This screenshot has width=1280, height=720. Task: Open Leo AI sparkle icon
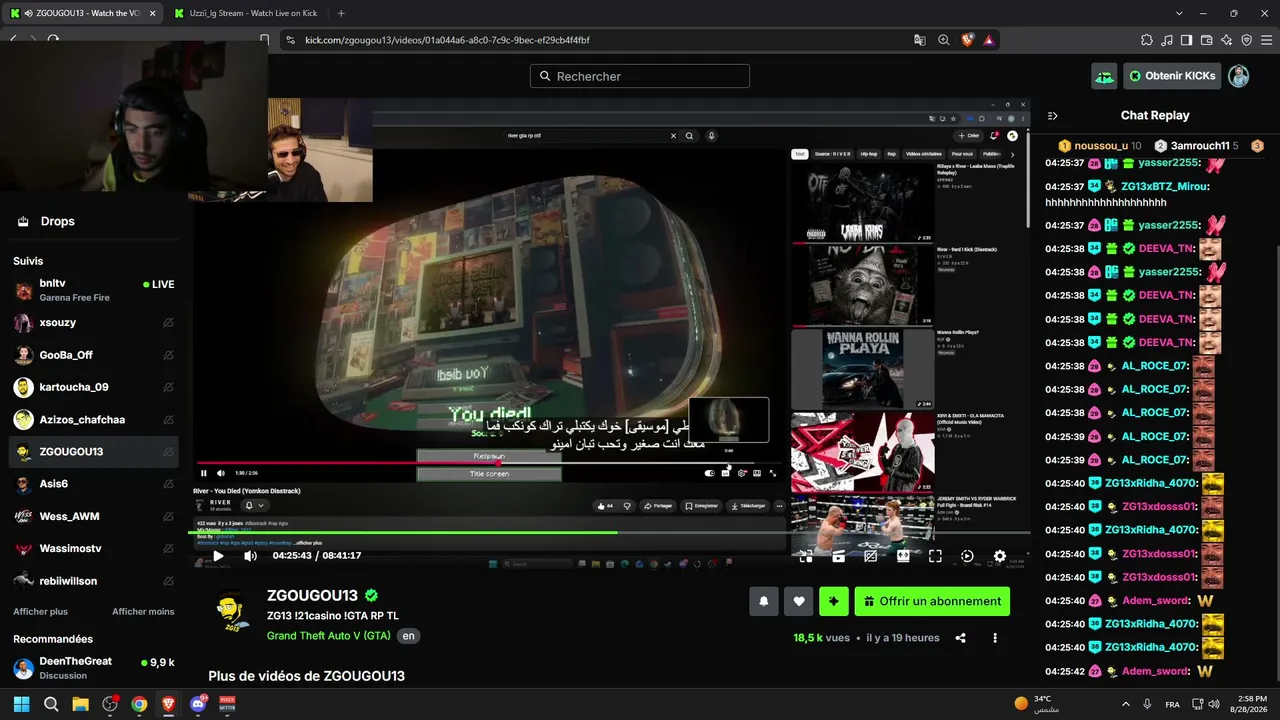(x=1227, y=40)
